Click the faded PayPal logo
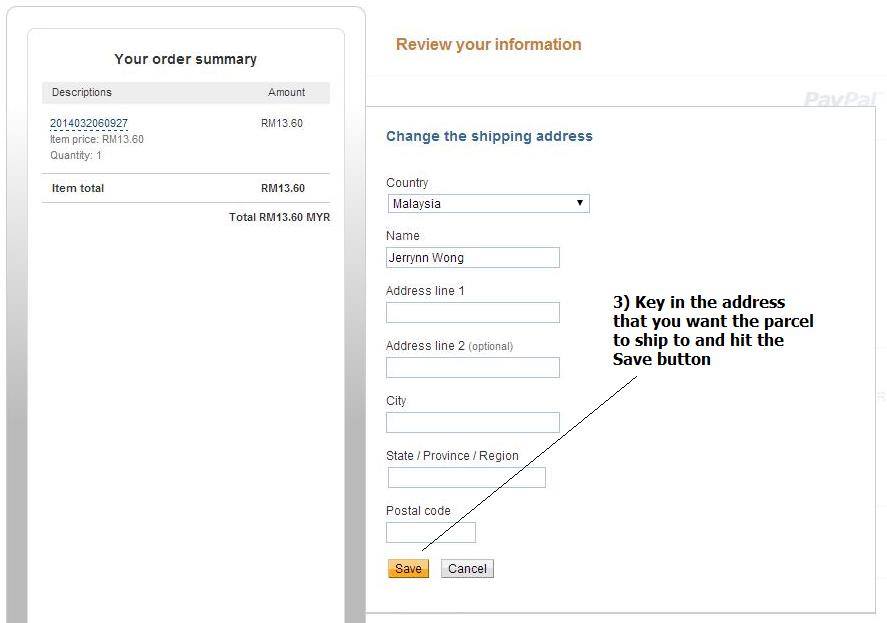 (x=842, y=100)
